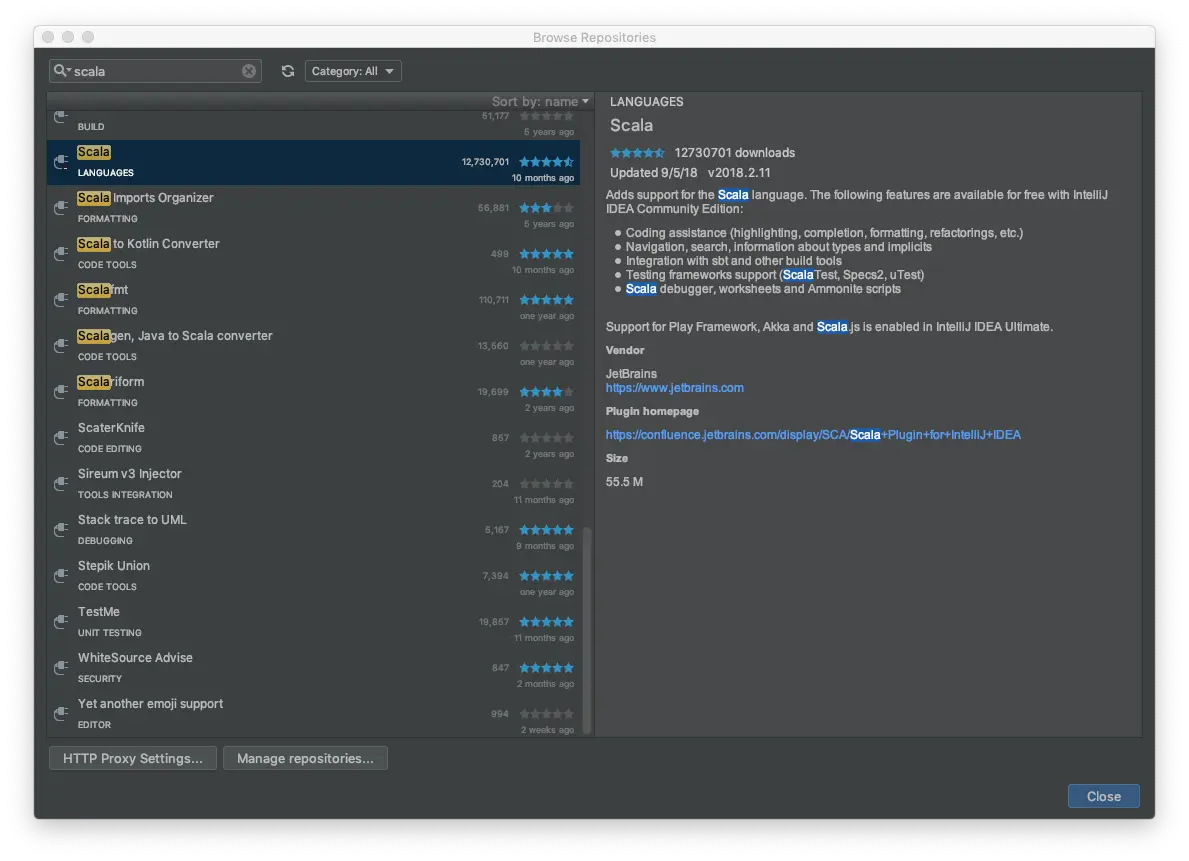
Task: Click plugin icon beside Scalagen converter
Action: click(x=61, y=345)
